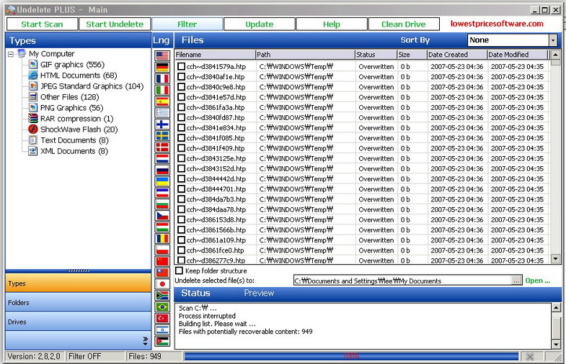Click the RAR compression type icon
566x364 pixels.
click(x=33, y=118)
